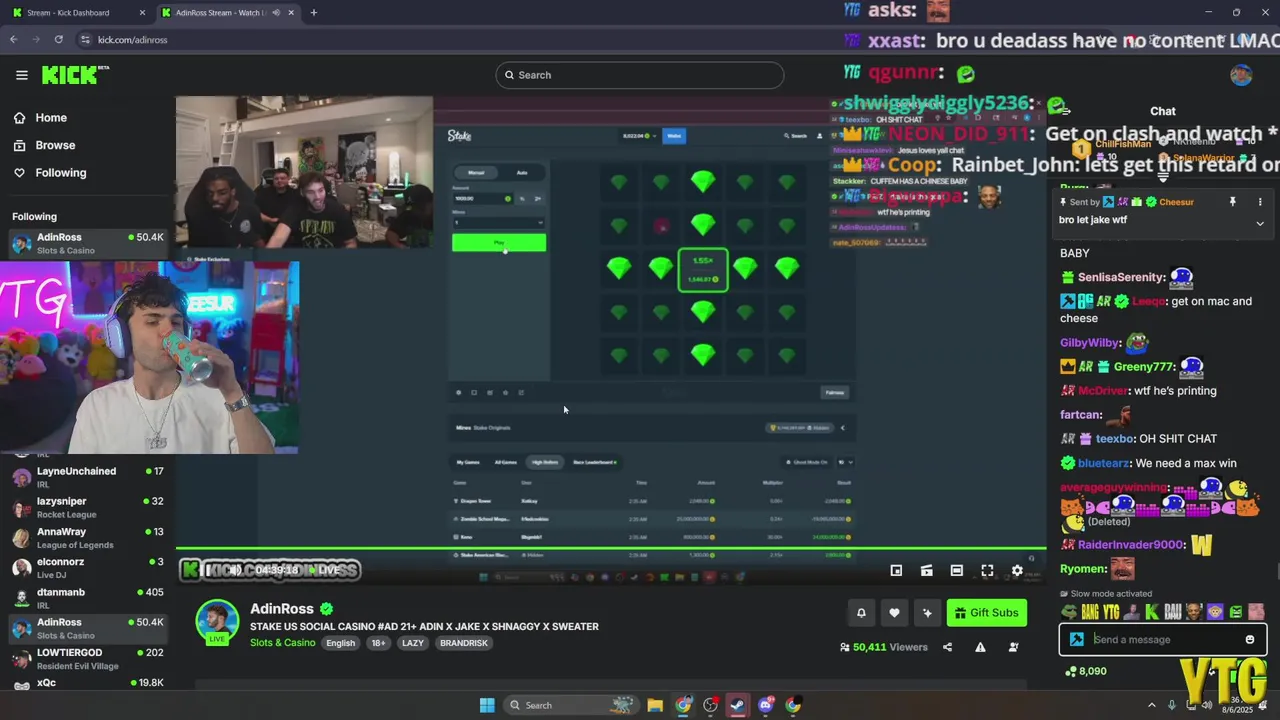Screen dimensions: 1280x720
Task: Enable mini player picture-in-picture mode
Action: [896, 570]
